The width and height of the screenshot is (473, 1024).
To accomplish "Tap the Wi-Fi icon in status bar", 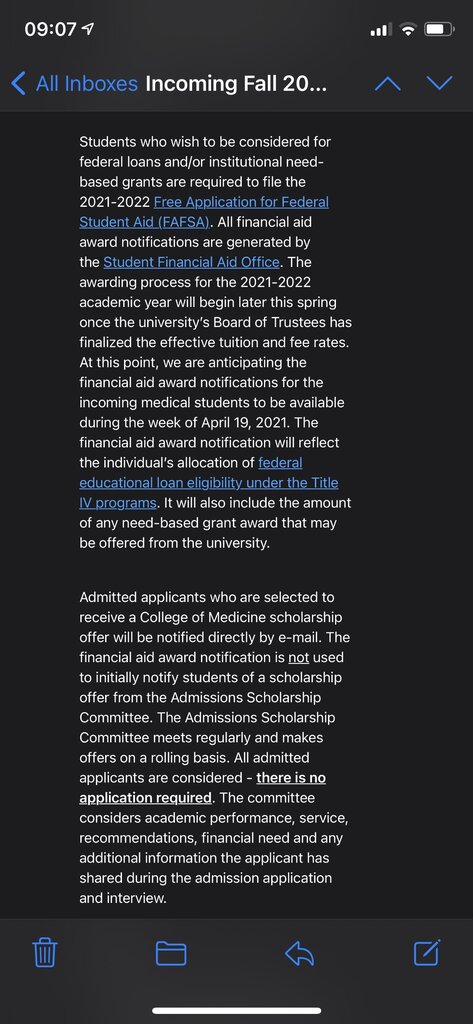I will [x=408, y=29].
